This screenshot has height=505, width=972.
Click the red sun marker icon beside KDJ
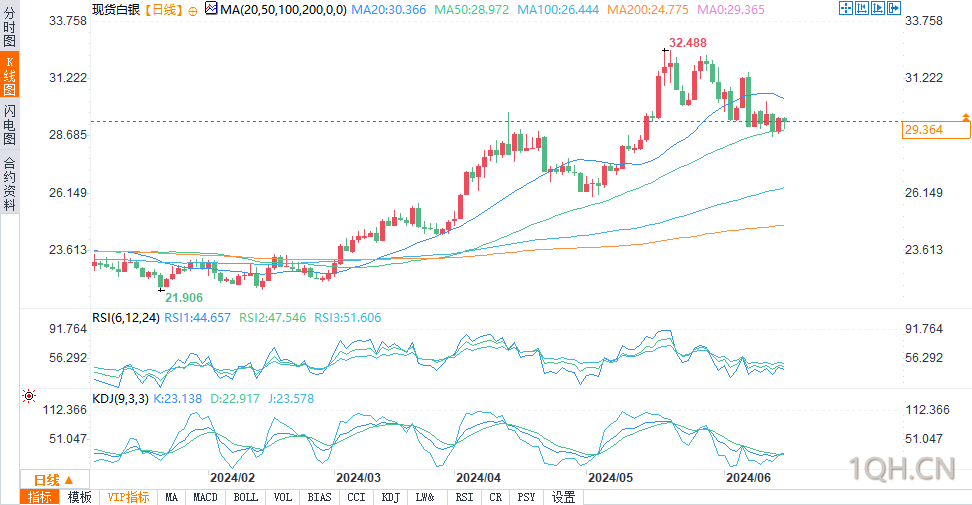click(x=29, y=396)
